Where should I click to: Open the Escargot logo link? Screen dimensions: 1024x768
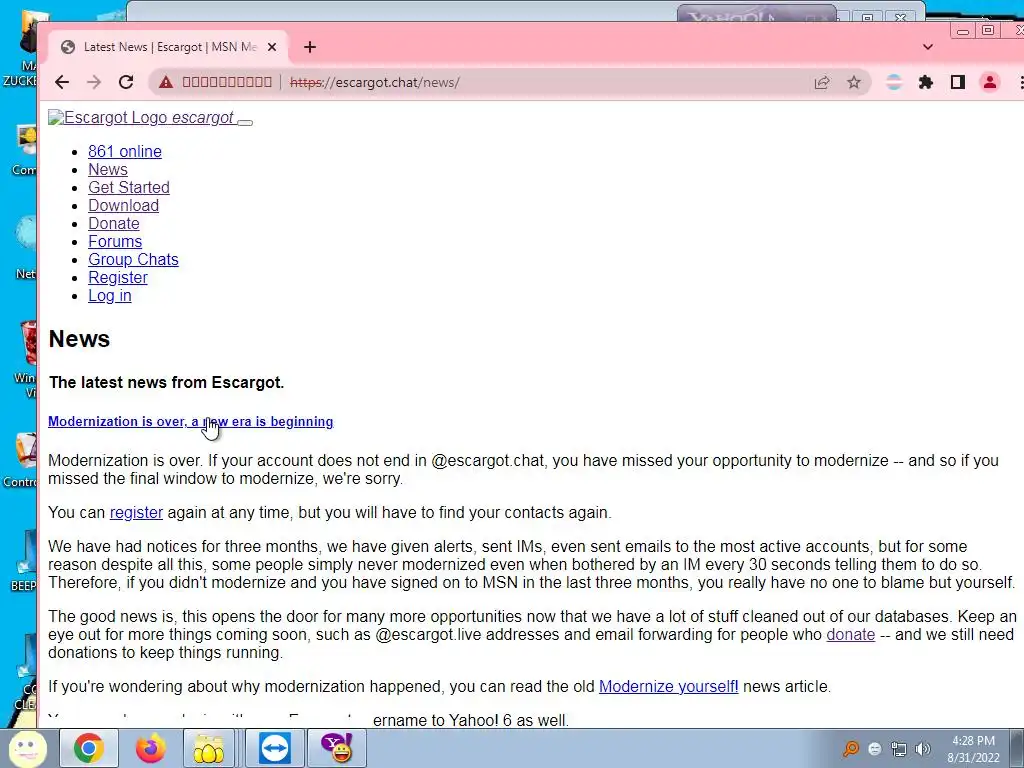(x=142, y=118)
